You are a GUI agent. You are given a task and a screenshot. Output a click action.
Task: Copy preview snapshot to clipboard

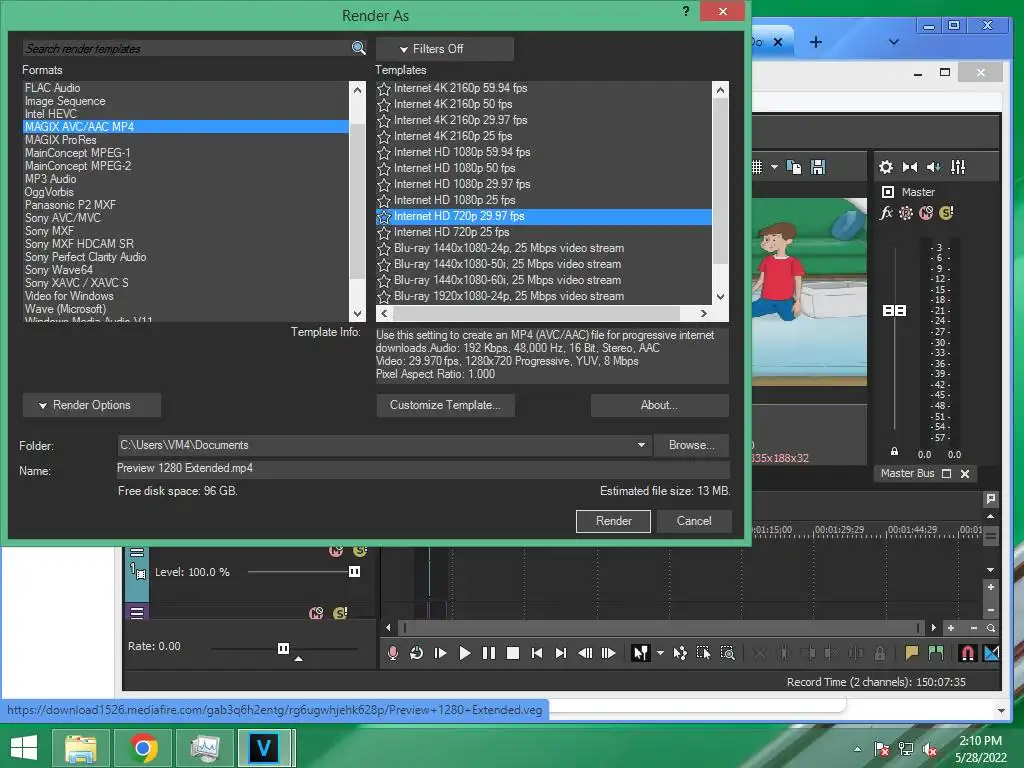point(794,167)
